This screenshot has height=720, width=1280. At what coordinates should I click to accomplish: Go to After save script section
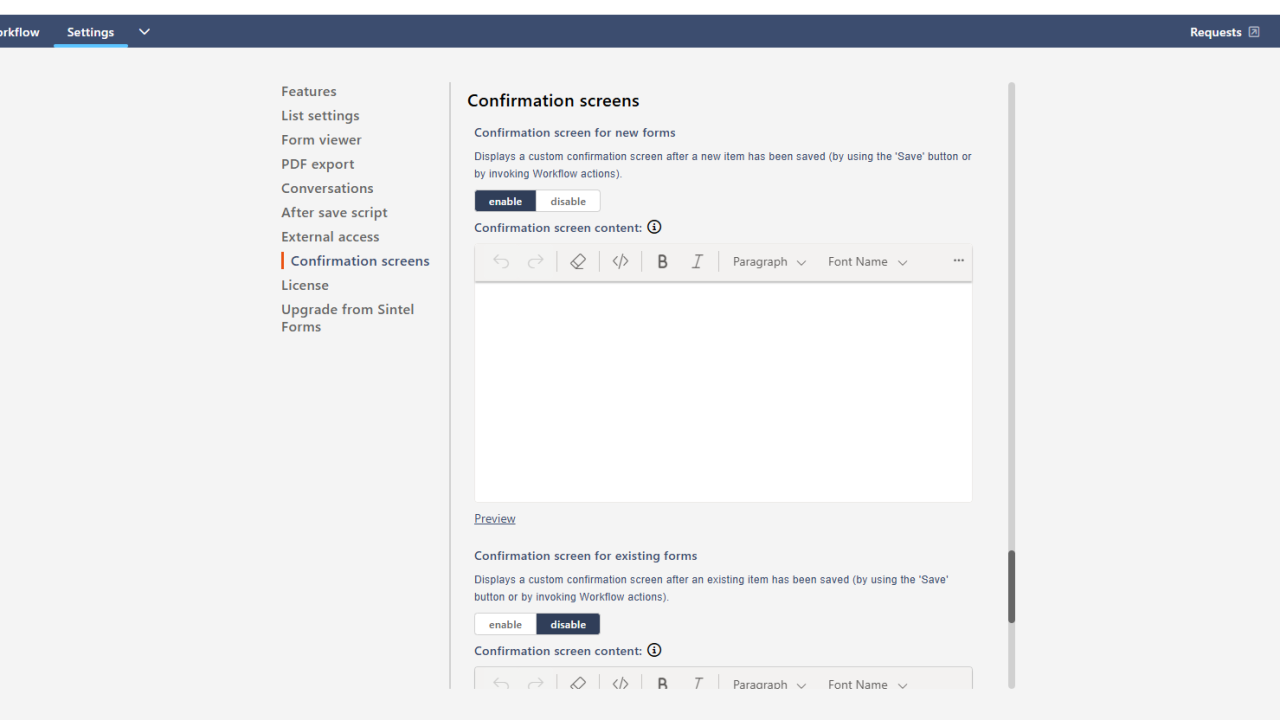point(334,212)
